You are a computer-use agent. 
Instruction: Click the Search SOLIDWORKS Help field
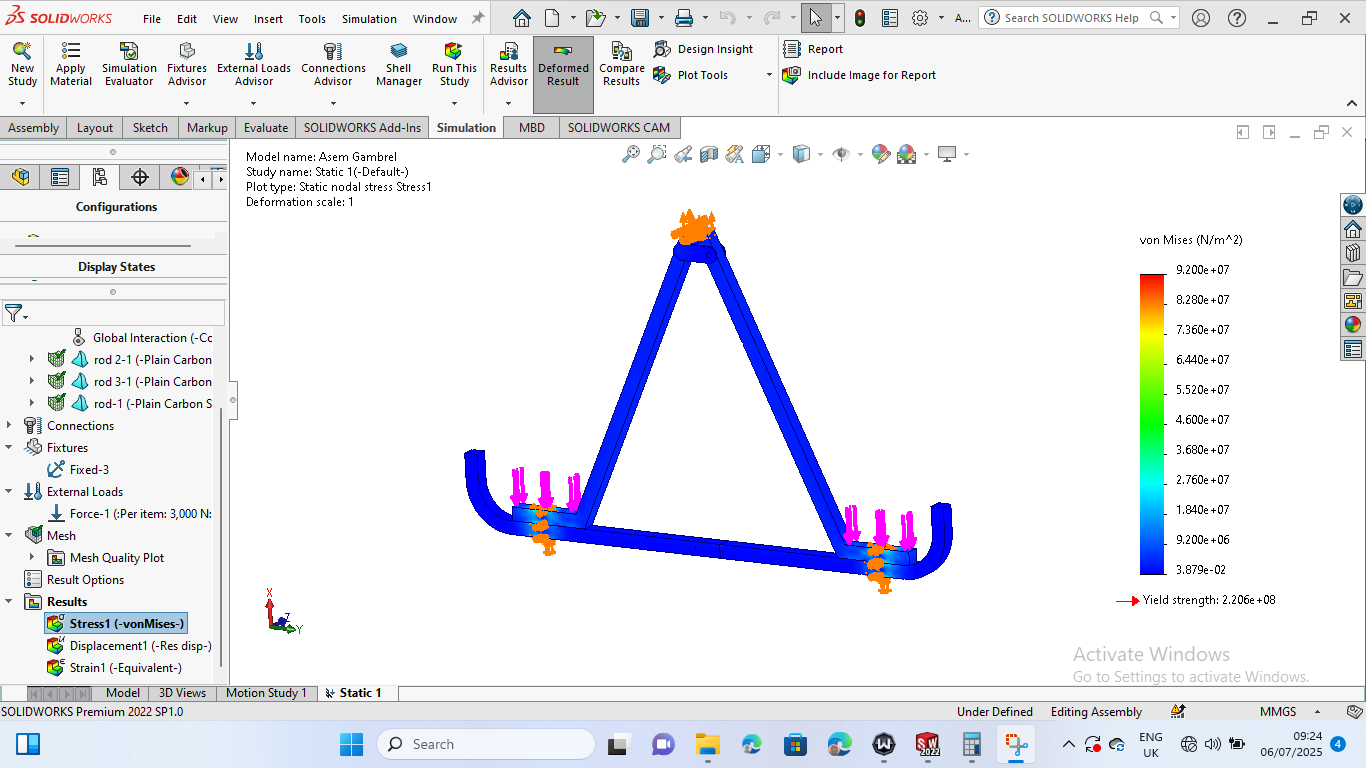[x=1071, y=18]
